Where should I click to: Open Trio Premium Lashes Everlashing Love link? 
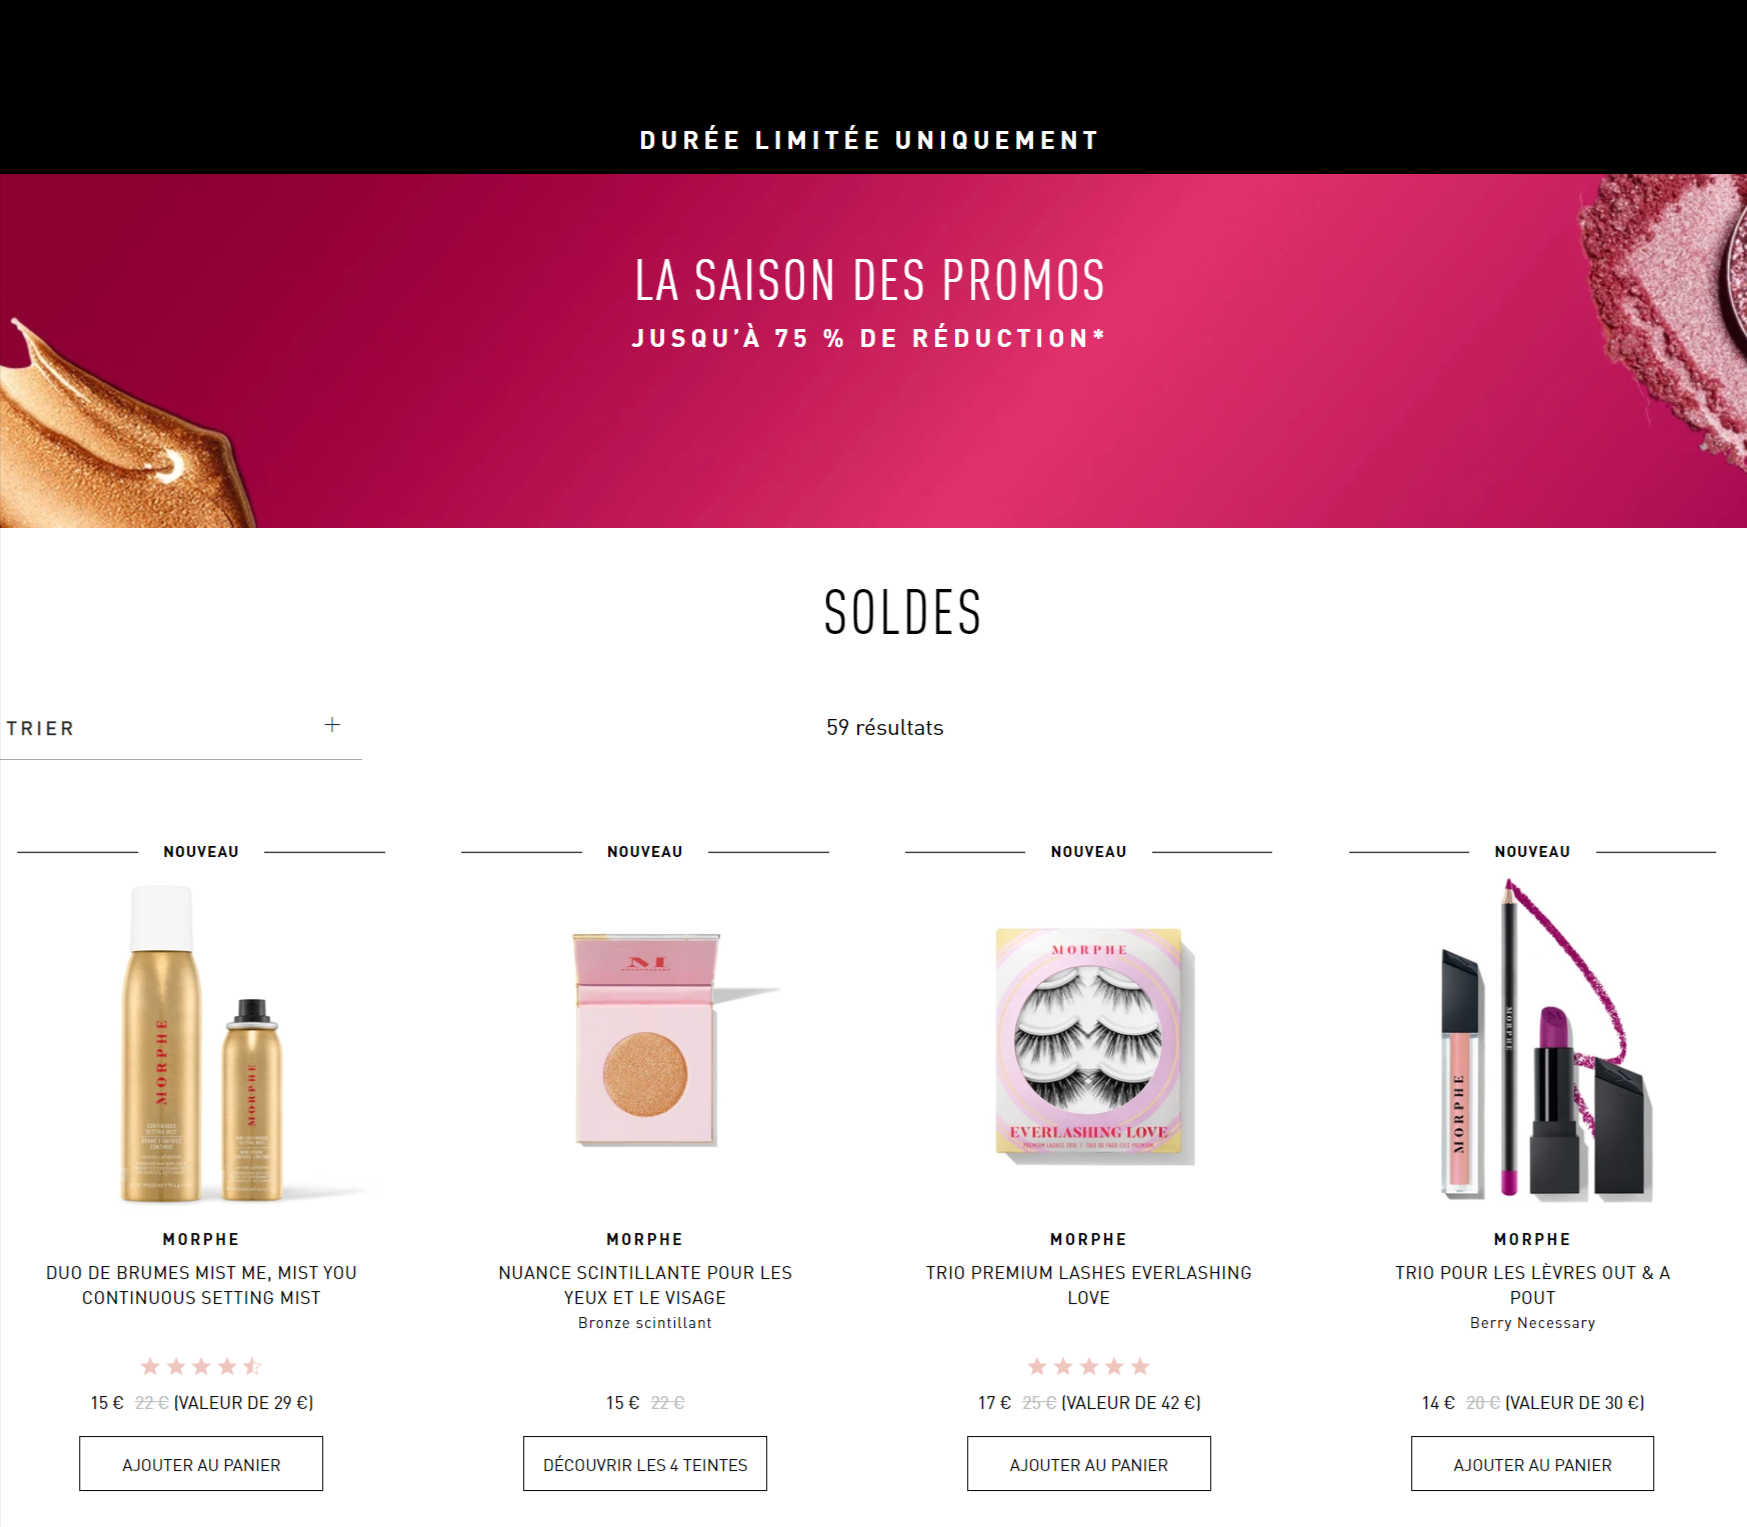pos(1088,1285)
